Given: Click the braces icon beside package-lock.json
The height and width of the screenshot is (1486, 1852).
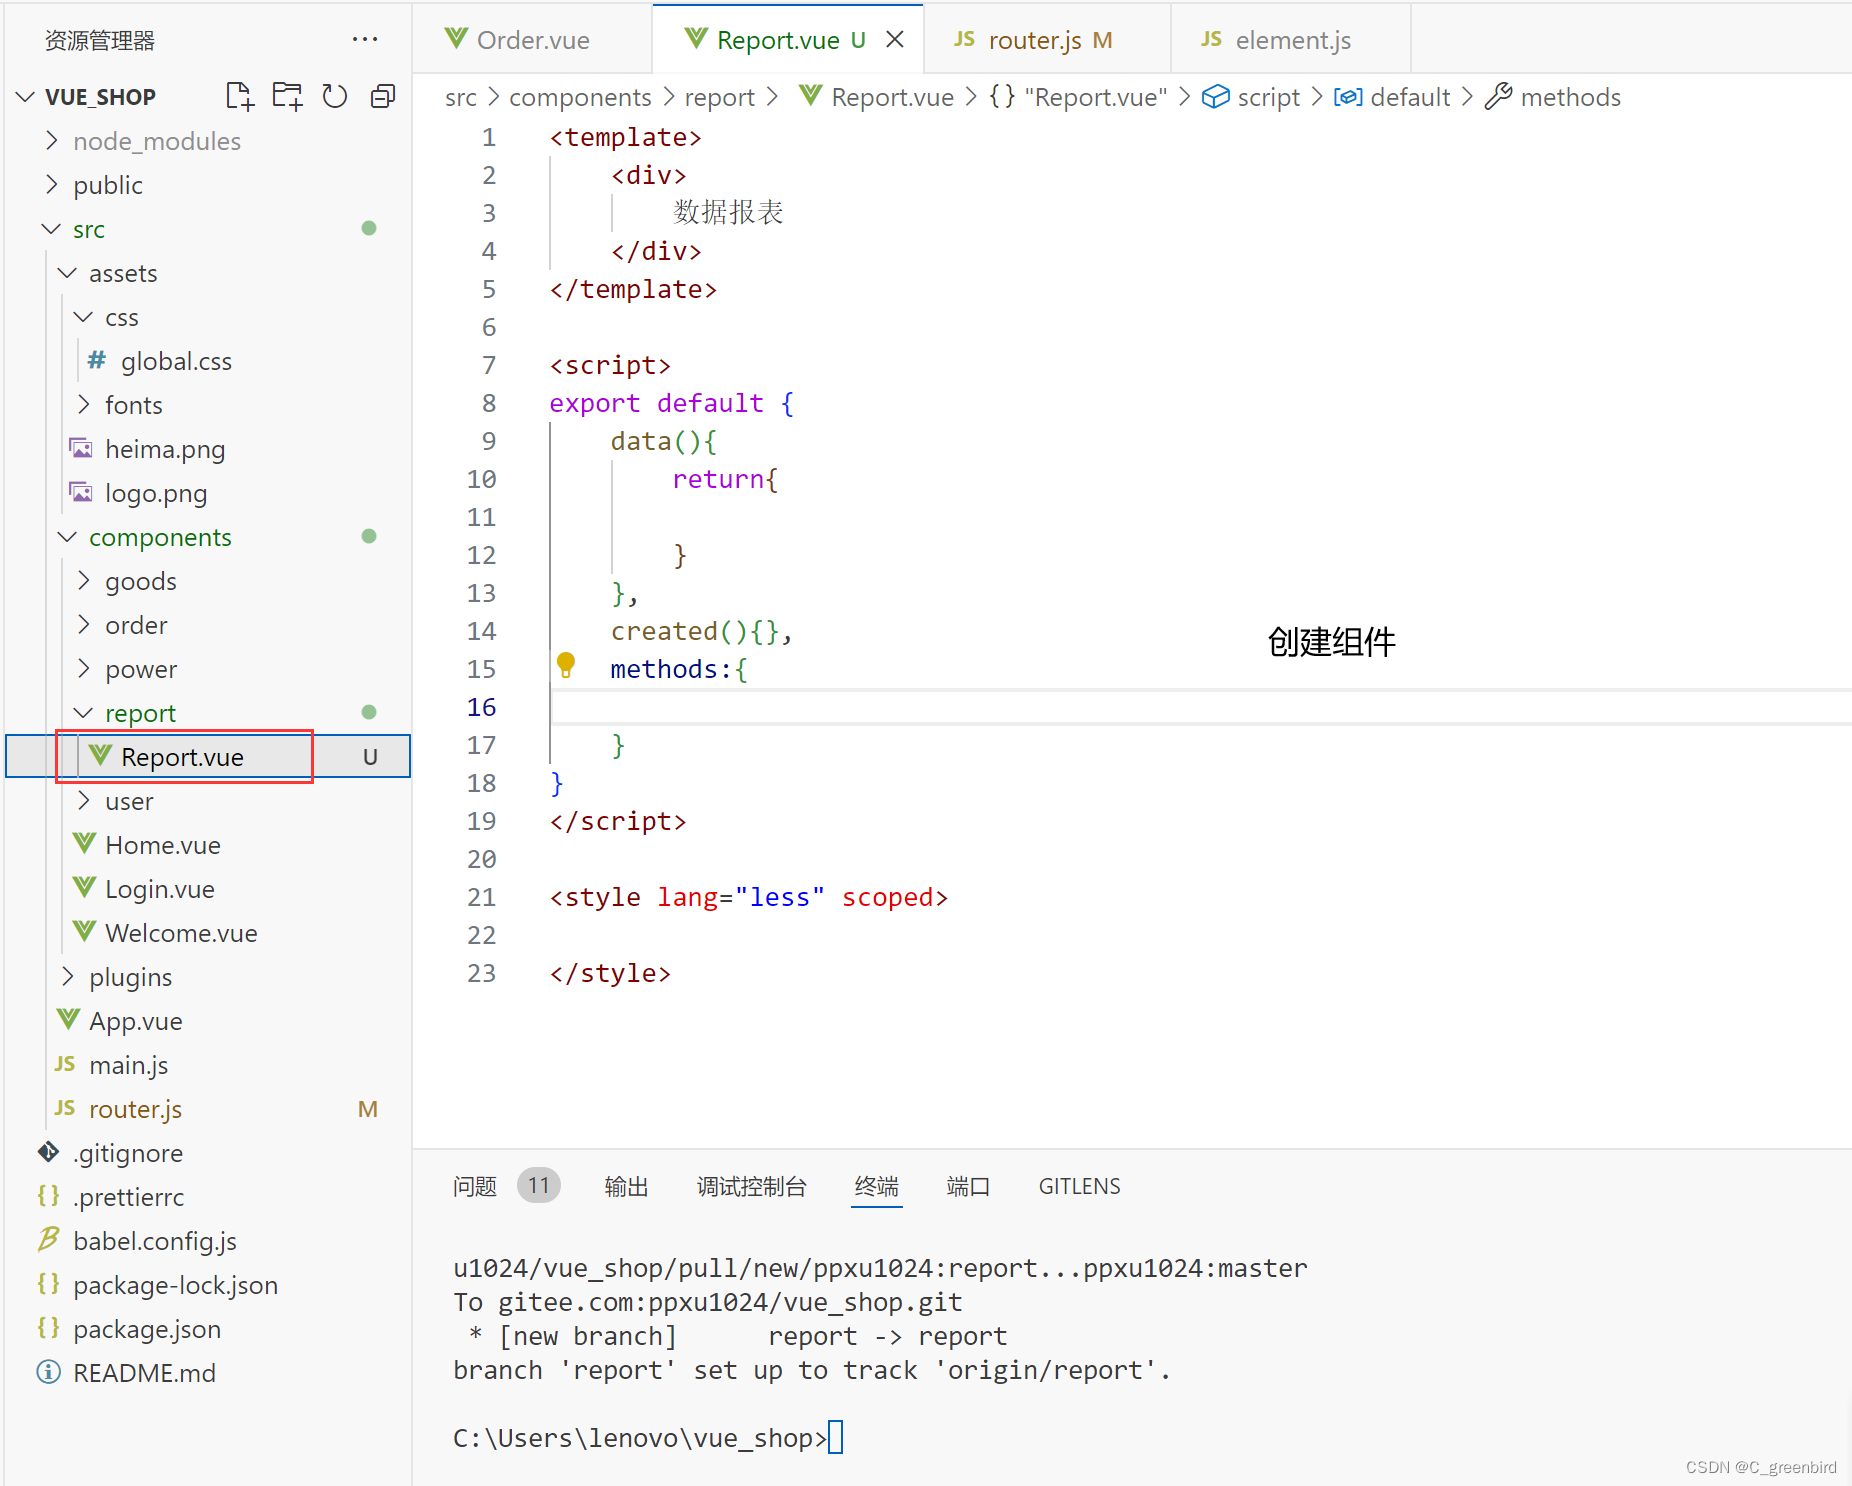Looking at the screenshot, I should pos(49,1284).
